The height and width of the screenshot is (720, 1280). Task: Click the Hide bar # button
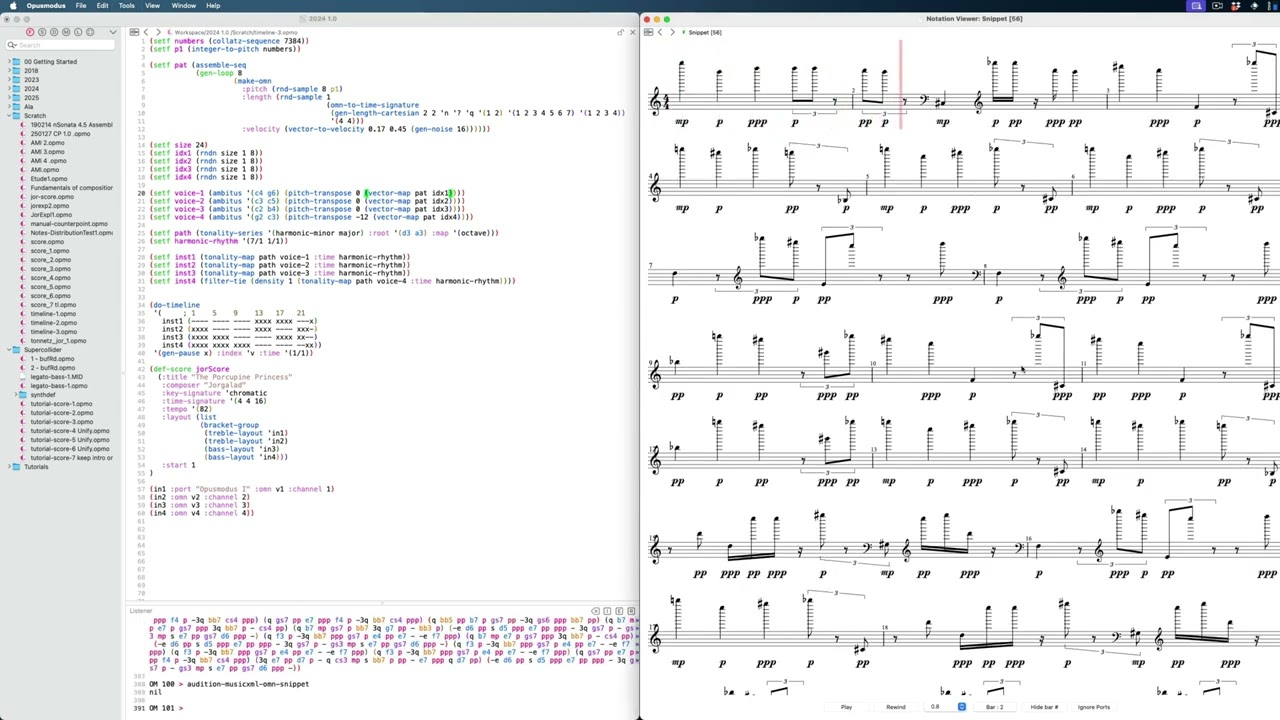pyautogui.click(x=1044, y=707)
